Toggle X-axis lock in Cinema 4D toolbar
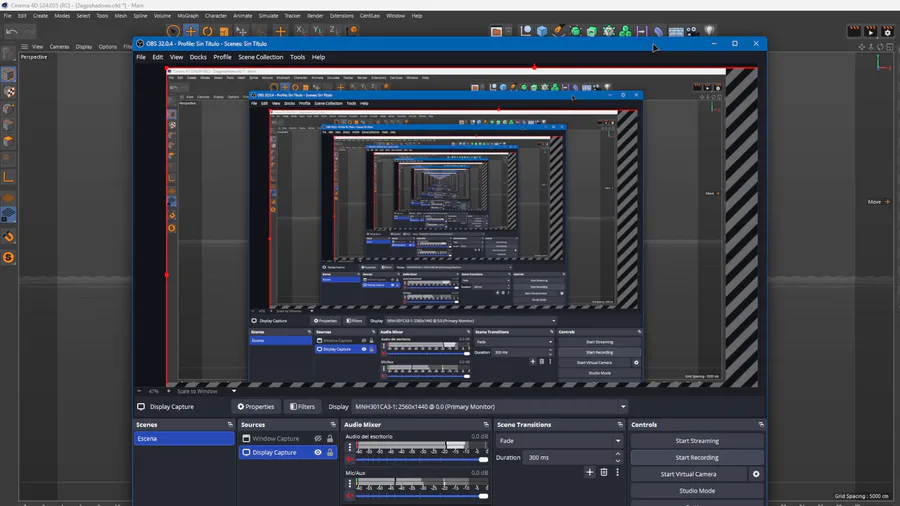900x506 pixels. coord(300,30)
